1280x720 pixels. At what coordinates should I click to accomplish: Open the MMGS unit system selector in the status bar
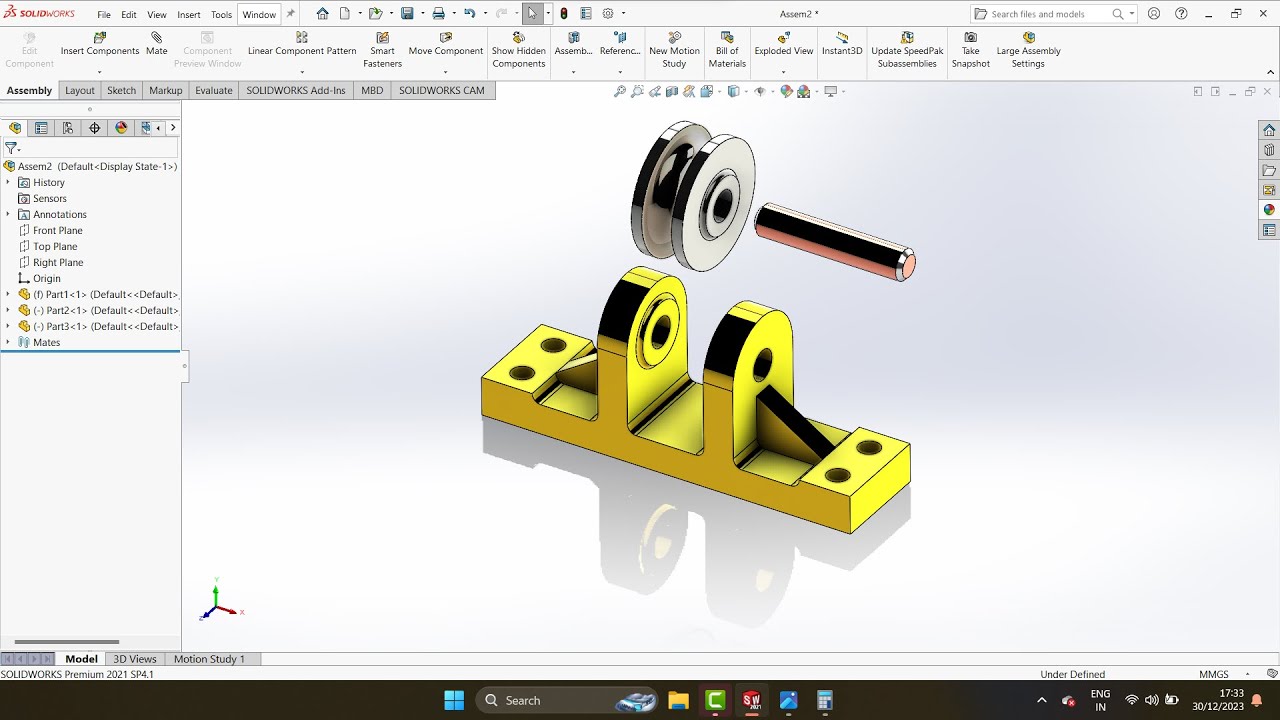pos(1214,674)
